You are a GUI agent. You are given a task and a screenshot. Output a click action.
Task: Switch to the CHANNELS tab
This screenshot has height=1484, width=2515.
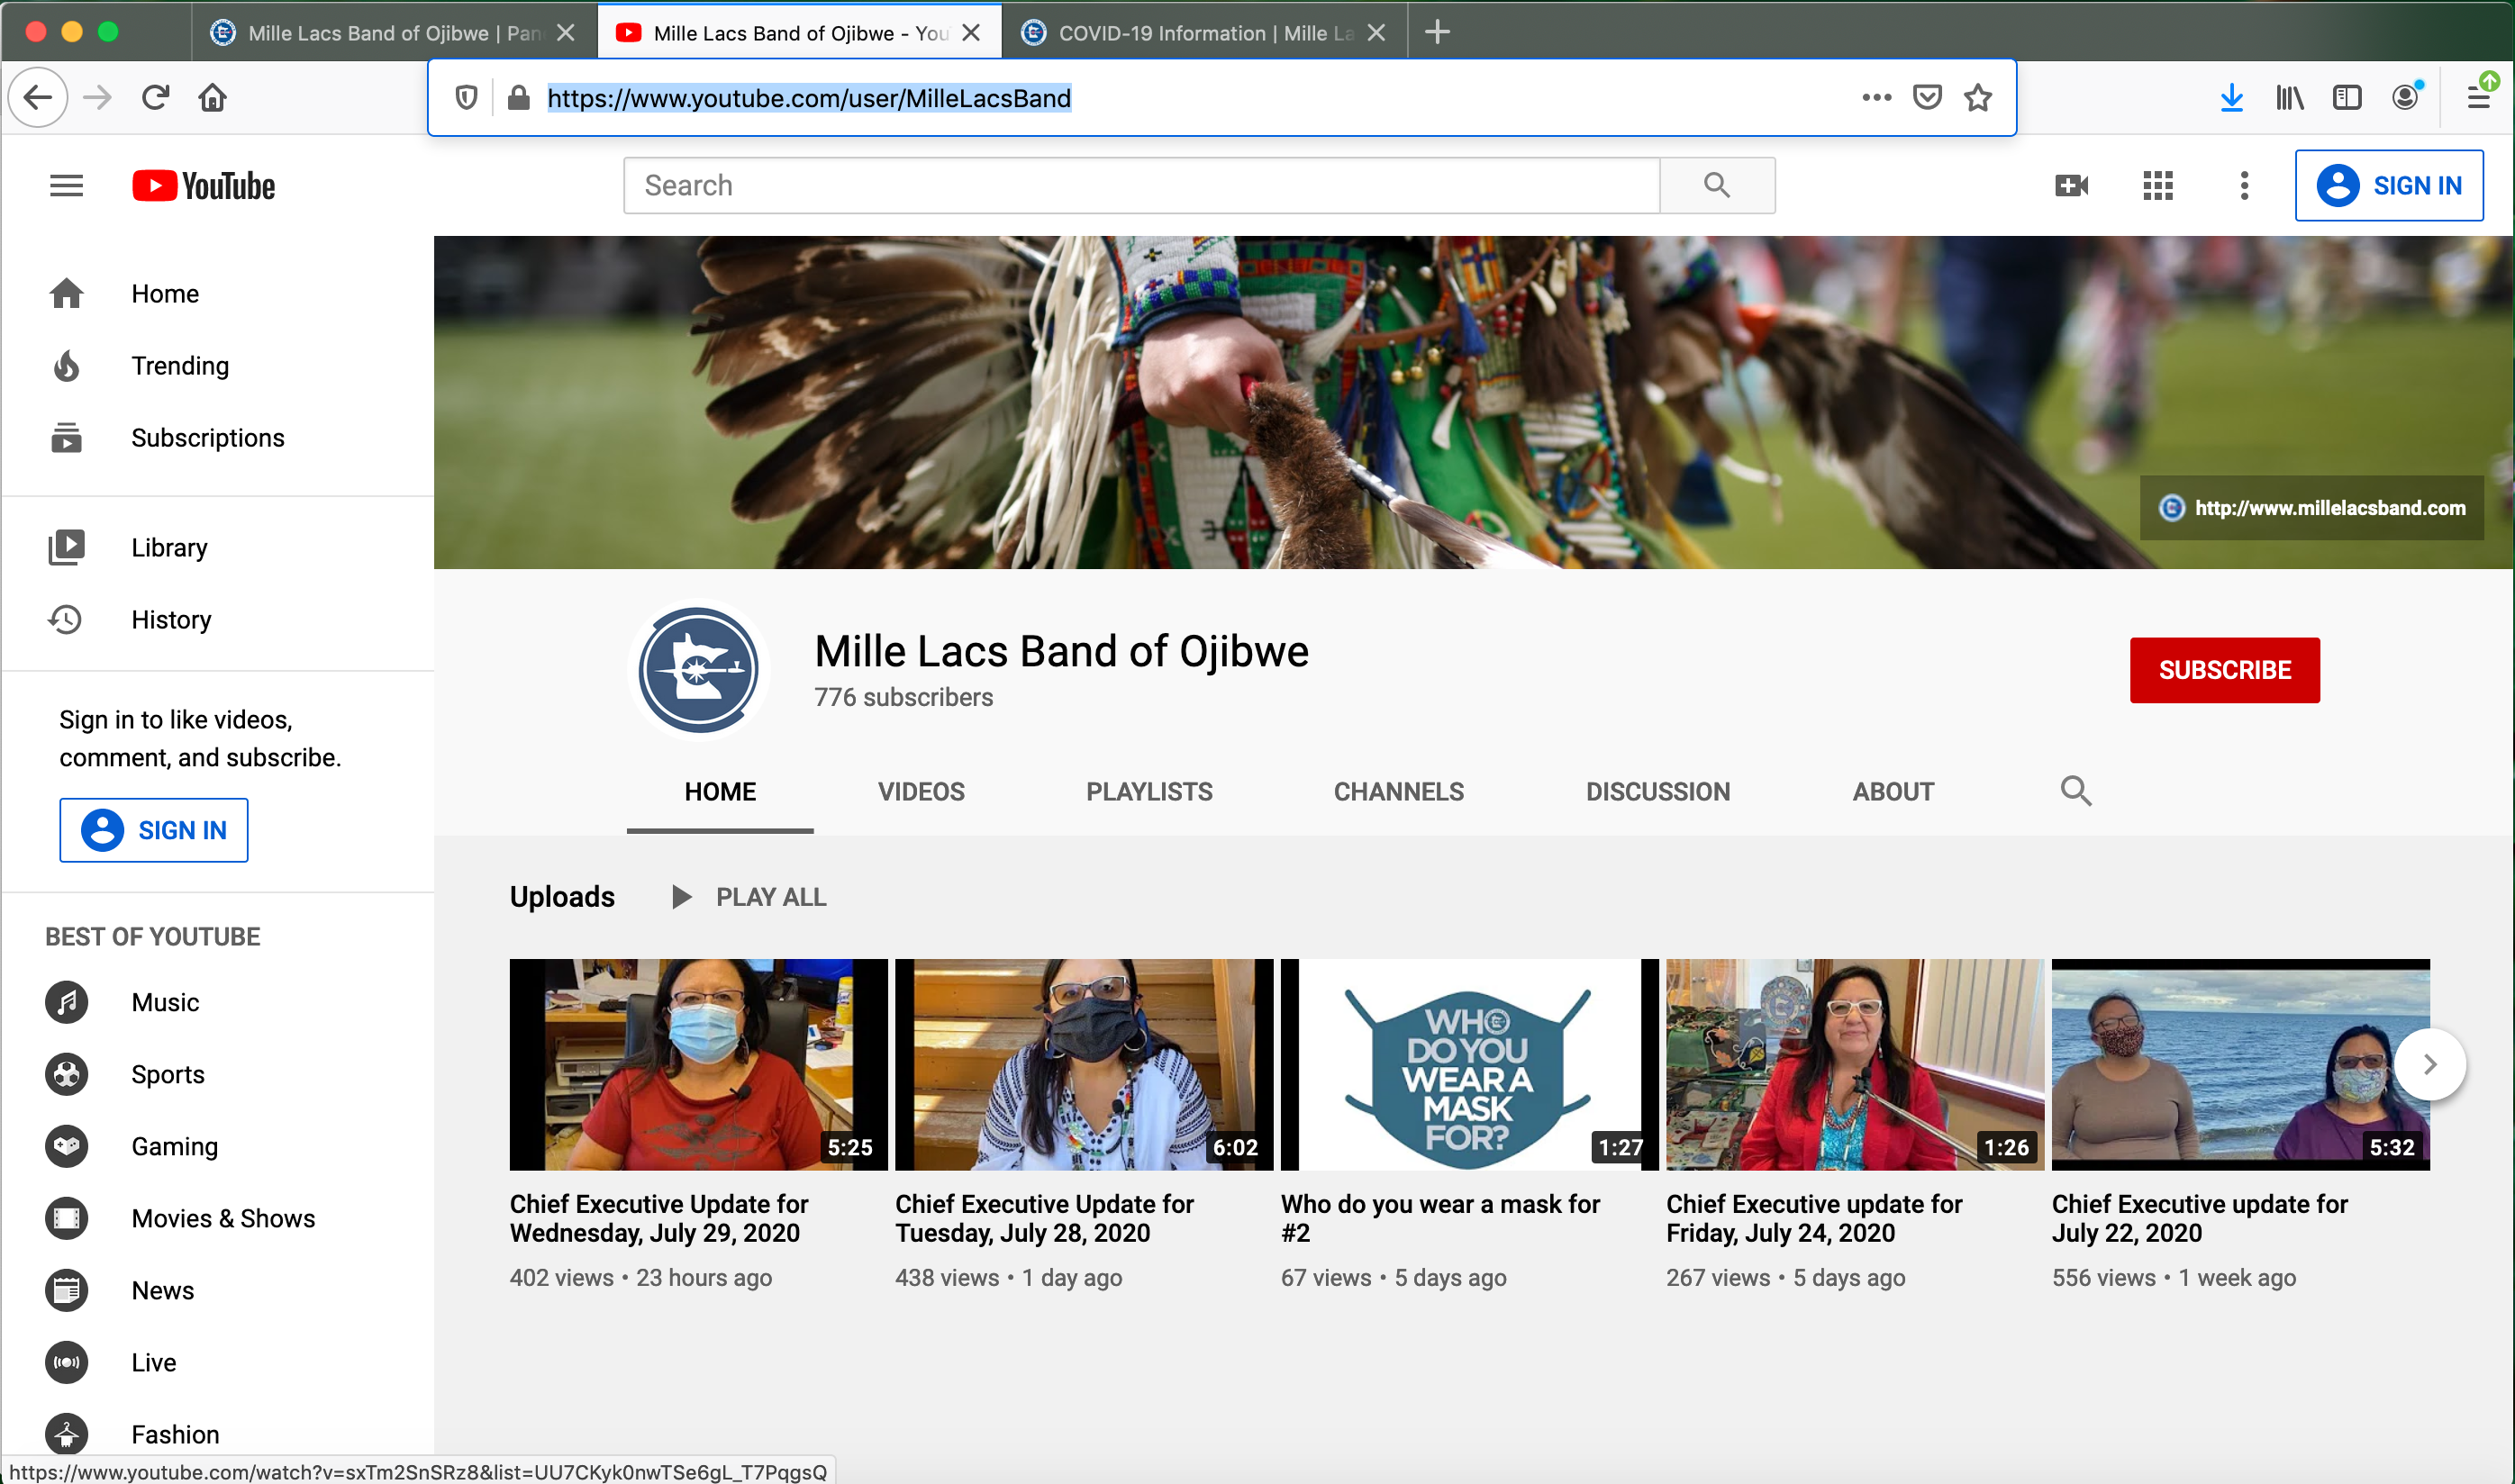click(1398, 792)
